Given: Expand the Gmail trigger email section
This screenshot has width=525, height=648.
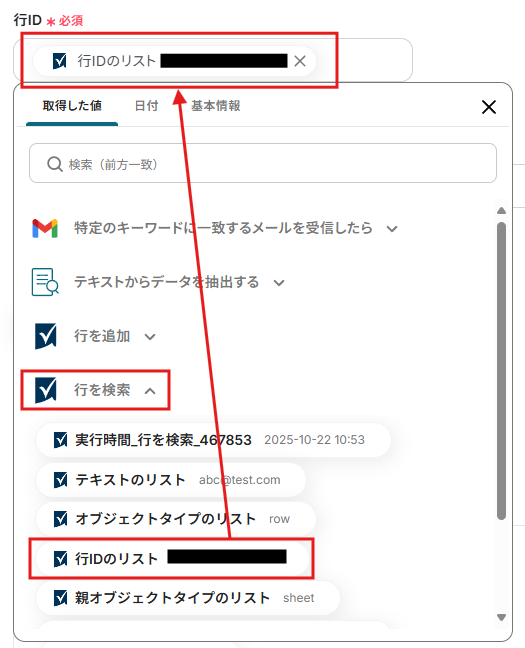Looking at the screenshot, I should 392,229.
